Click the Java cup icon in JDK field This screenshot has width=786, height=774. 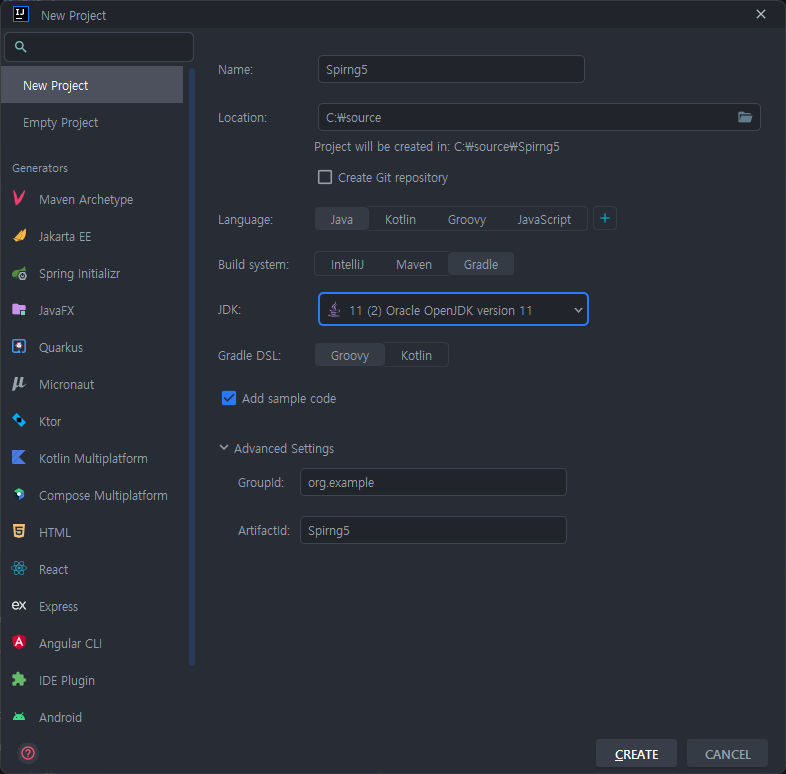[x=334, y=310]
